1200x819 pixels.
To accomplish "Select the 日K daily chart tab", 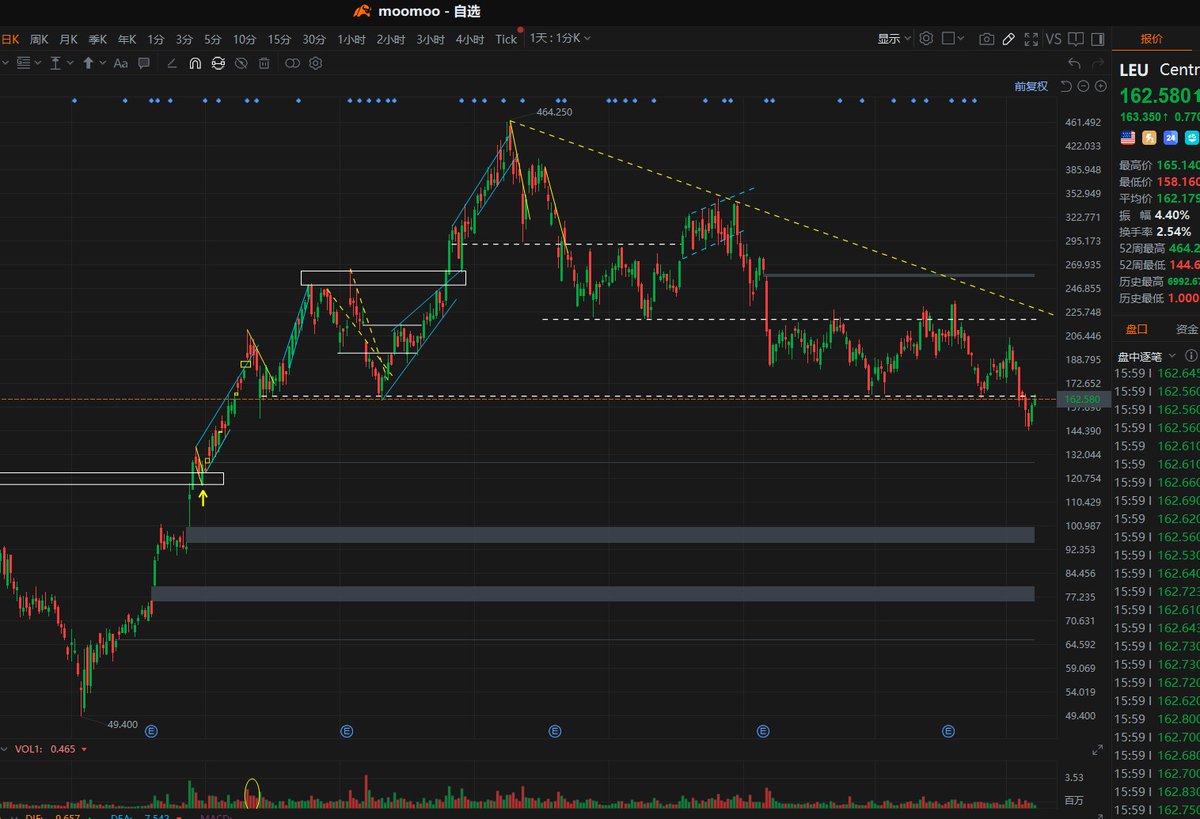I will tap(10, 39).
